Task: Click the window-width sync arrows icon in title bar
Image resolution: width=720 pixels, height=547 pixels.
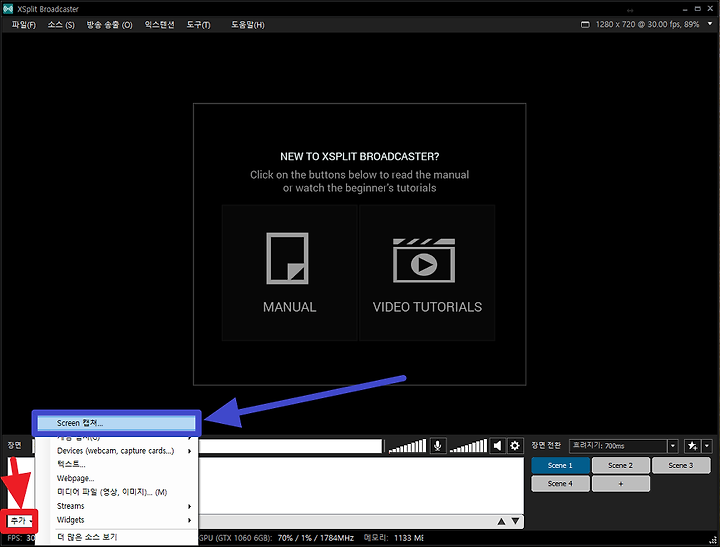Action: [x=630, y=10]
